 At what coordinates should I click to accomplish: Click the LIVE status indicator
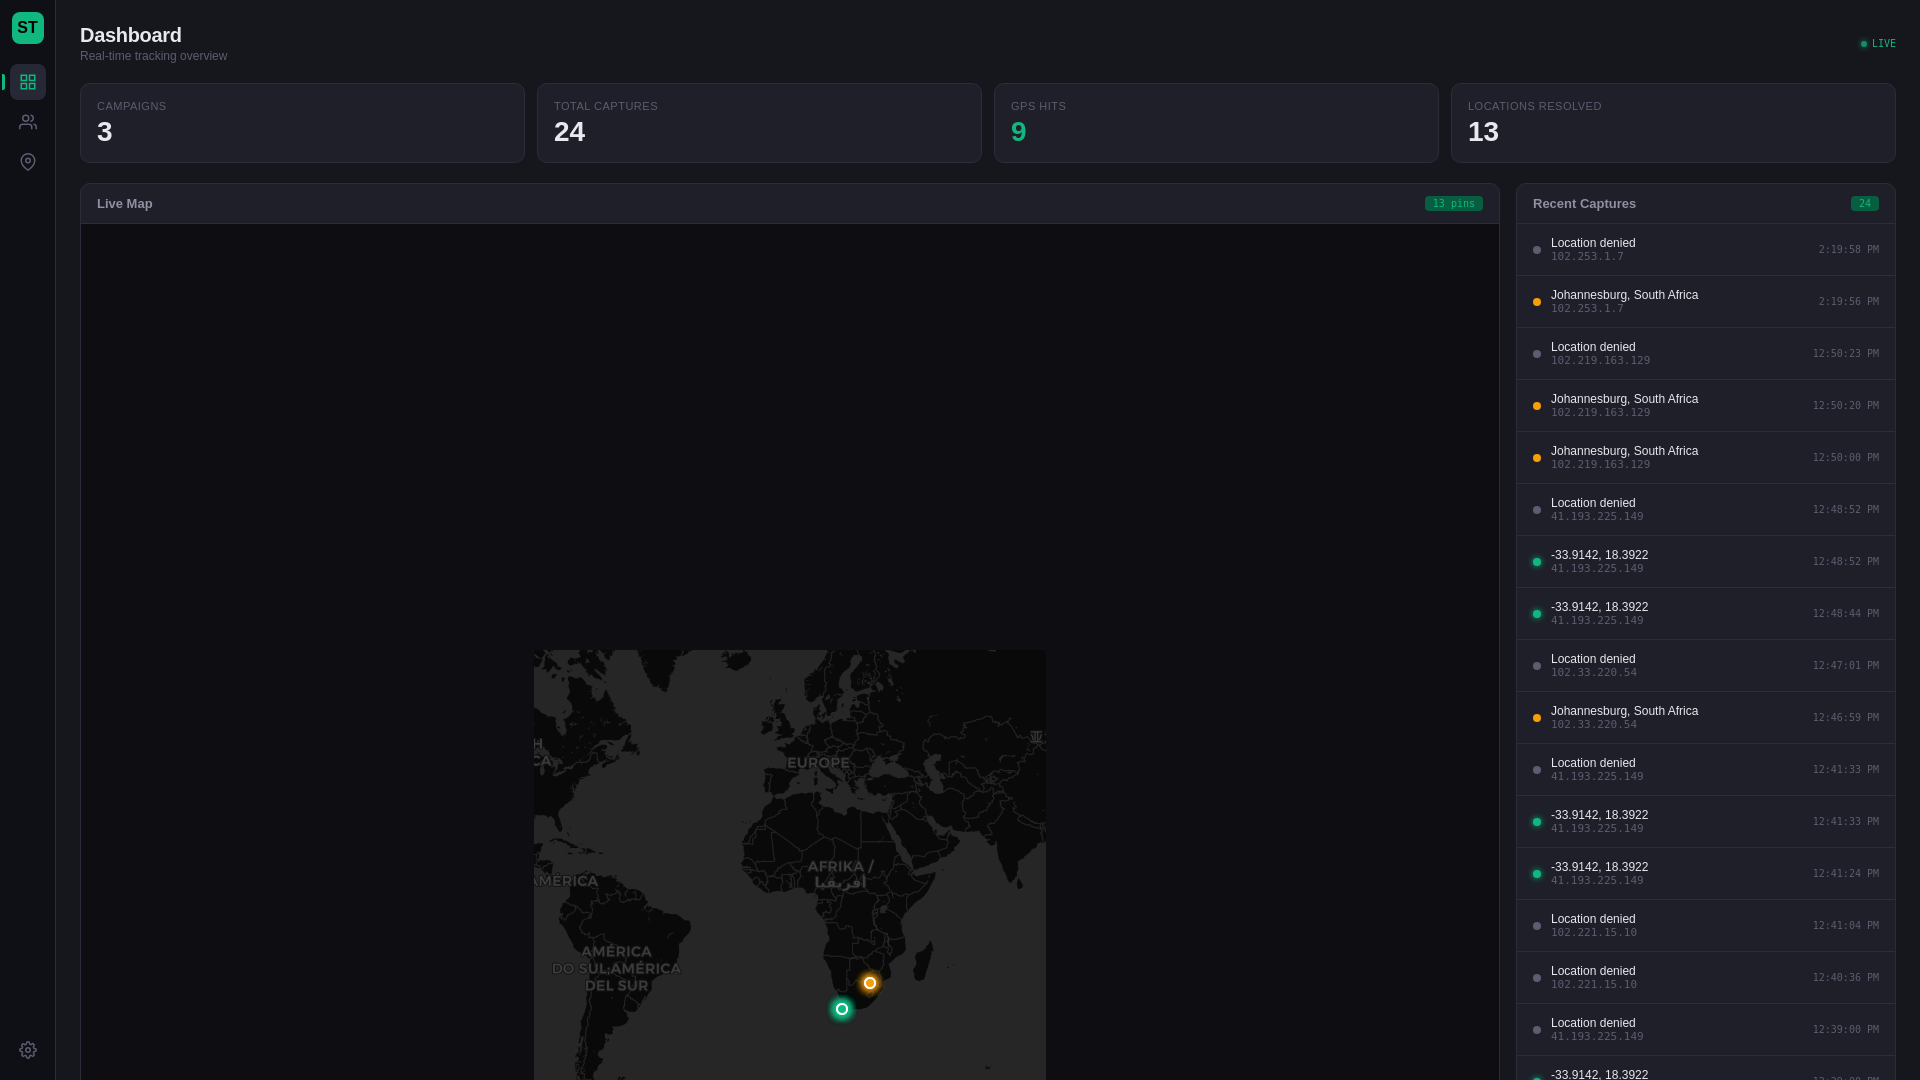[x=1878, y=44]
